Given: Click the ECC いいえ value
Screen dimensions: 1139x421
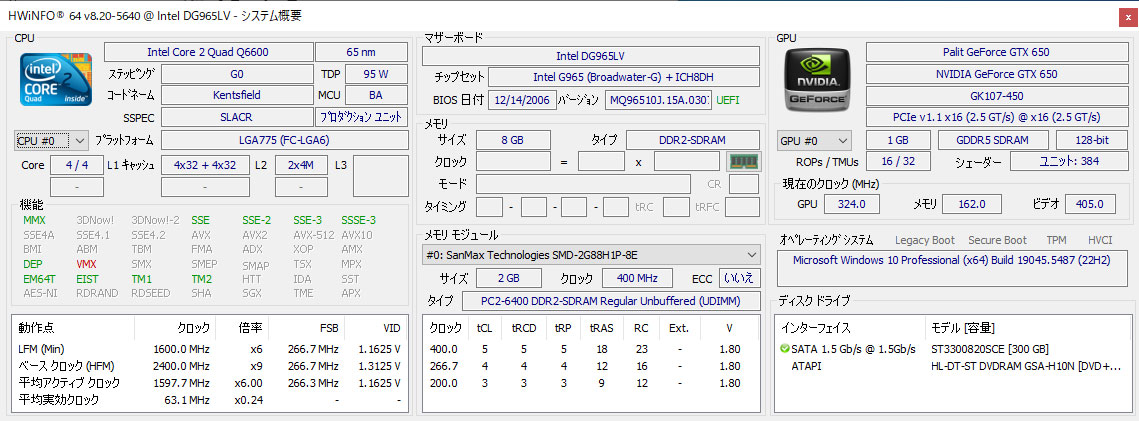Looking at the screenshot, I should [x=739, y=279].
